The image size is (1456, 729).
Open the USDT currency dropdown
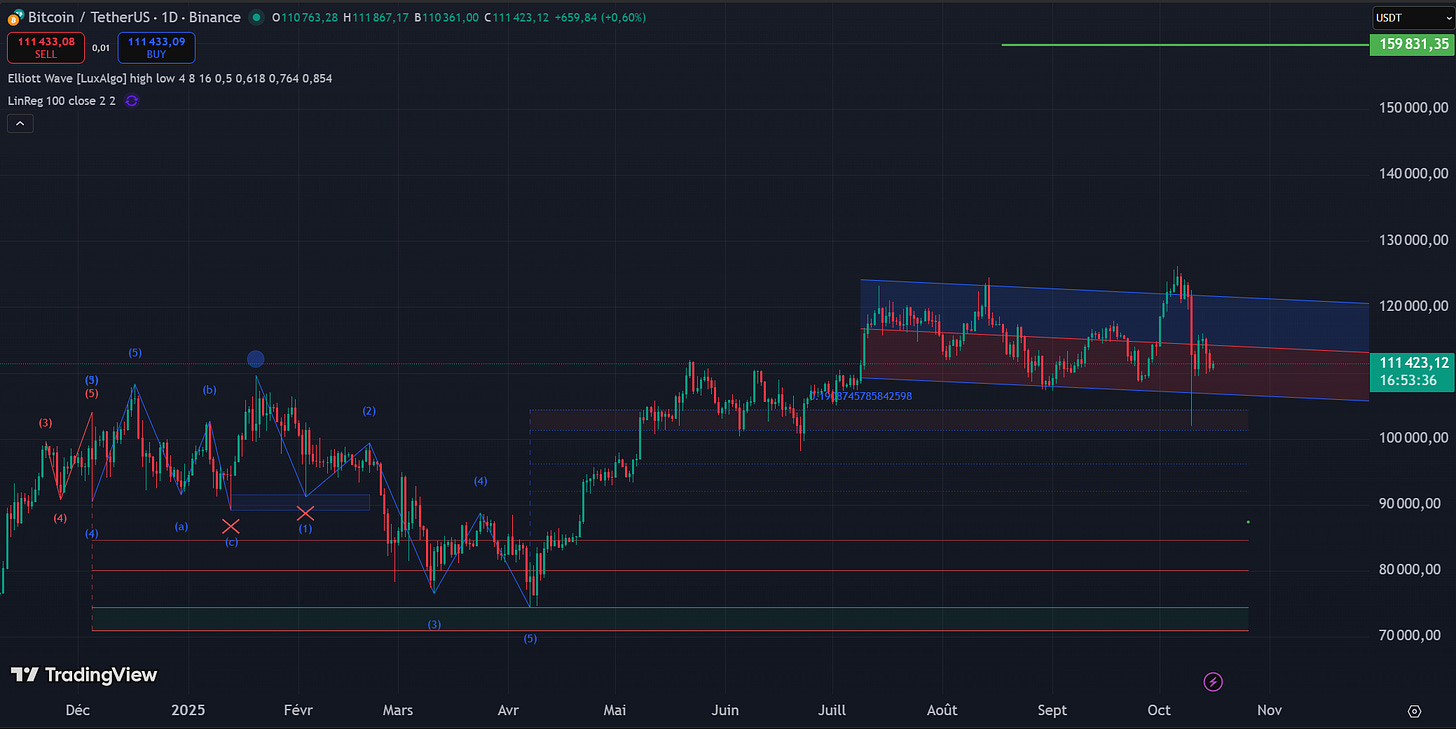tap(1411, 17)
